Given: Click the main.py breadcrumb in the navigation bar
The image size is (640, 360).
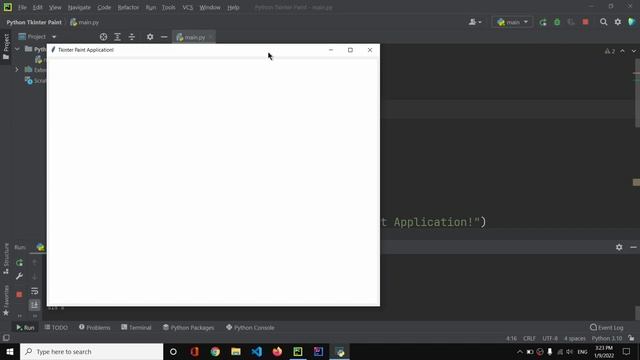Looking at the screenshot, I should coord(85,22).
